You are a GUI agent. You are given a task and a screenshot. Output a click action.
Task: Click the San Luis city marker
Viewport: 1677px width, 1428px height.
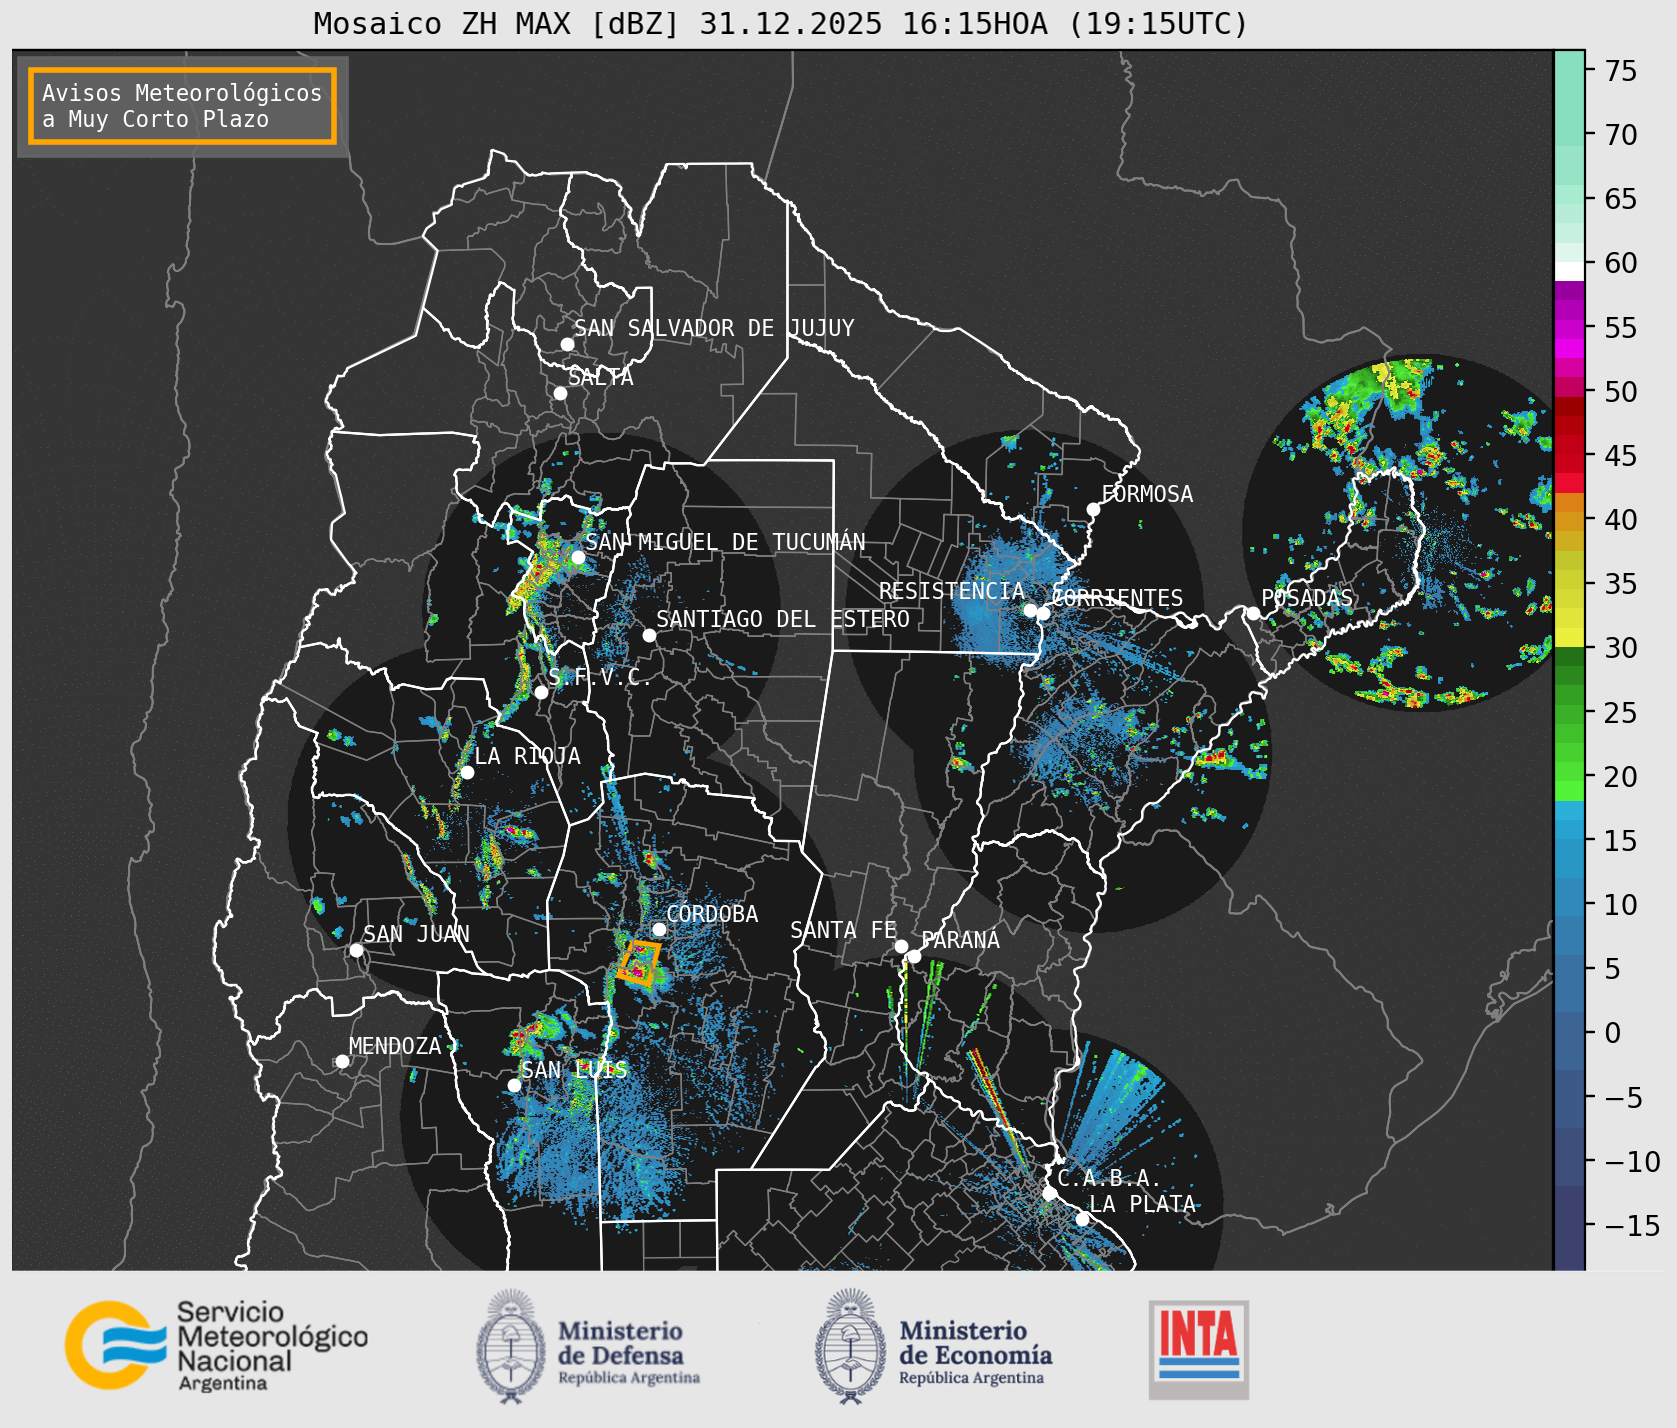coord(514,1085)
